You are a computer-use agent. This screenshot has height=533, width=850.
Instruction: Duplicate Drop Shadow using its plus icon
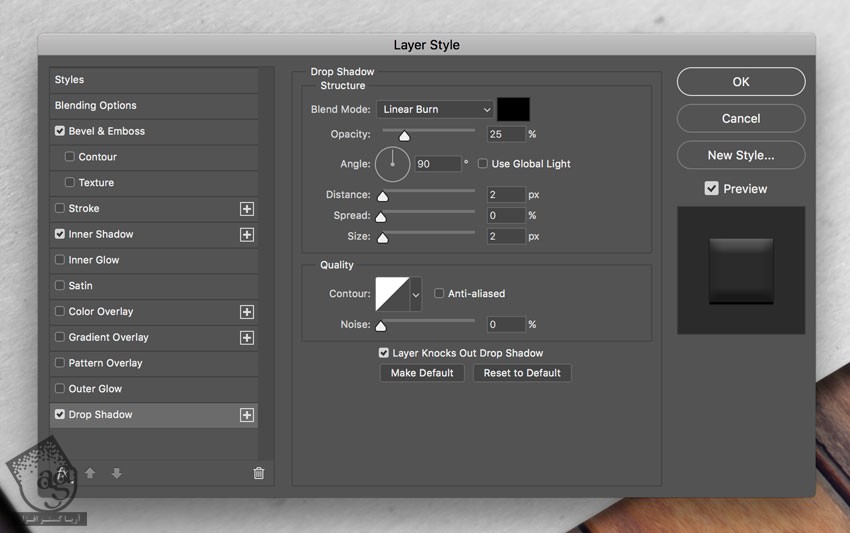(x=247, y=415)
